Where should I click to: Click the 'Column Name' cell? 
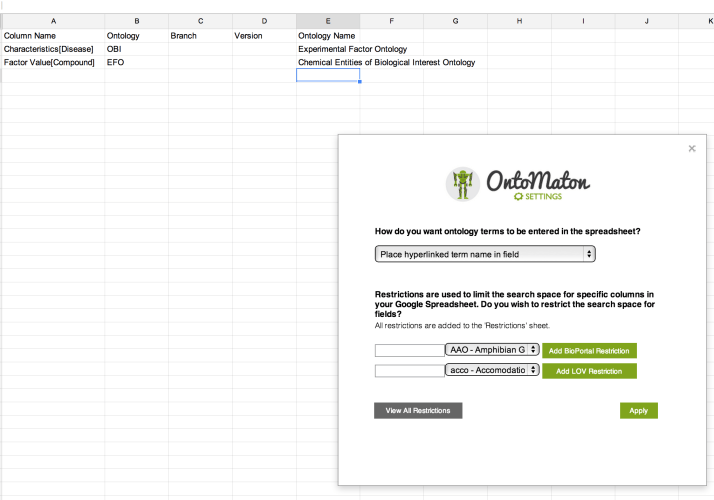pos(53,36)
